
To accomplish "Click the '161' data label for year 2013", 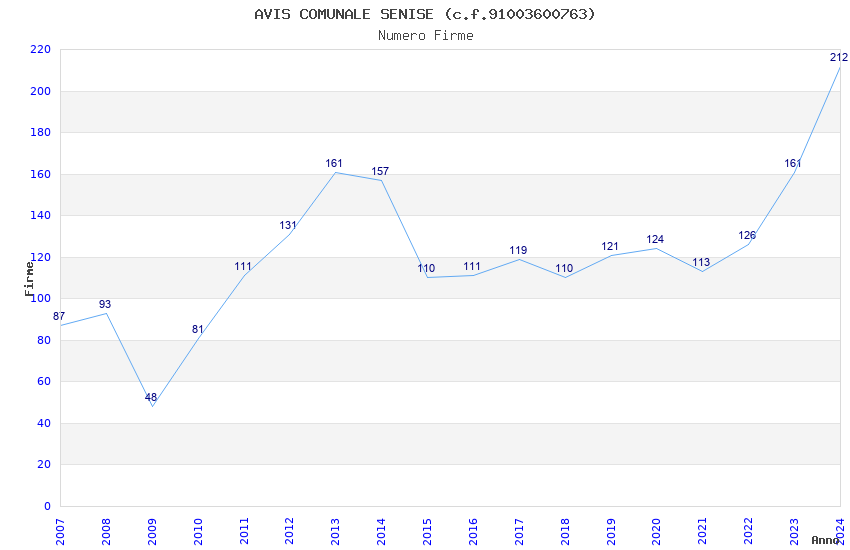I will click(x=334, y=163).
